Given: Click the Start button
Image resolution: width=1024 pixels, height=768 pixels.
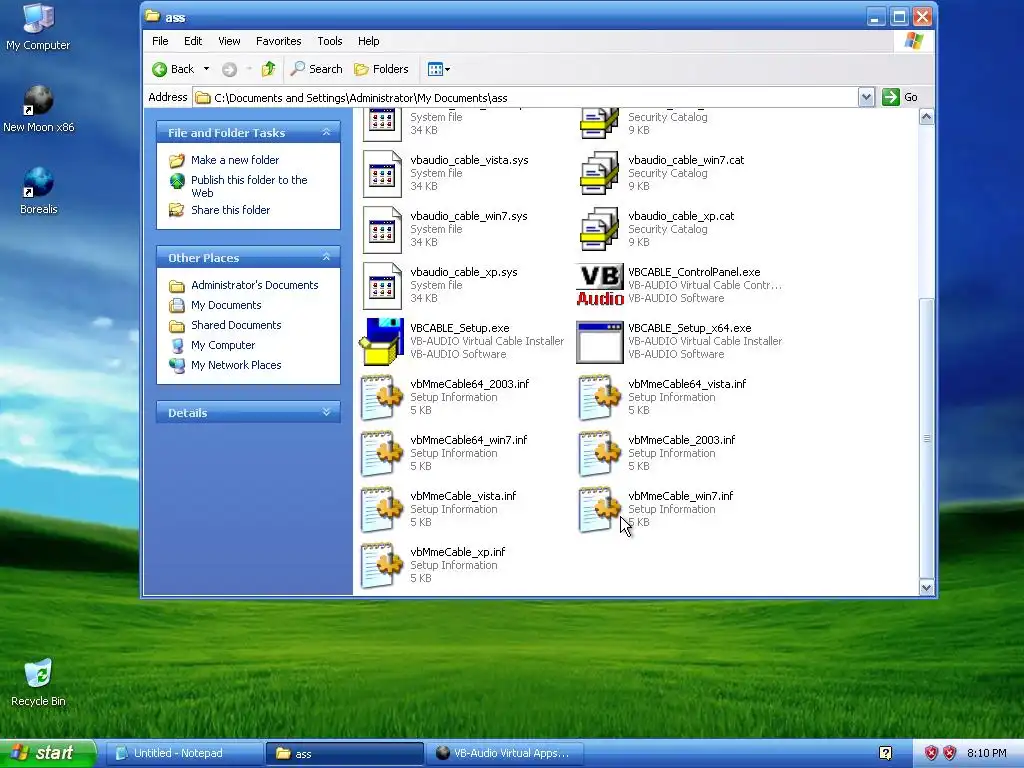Looking at the screenshot, I should tap(48, 753).
